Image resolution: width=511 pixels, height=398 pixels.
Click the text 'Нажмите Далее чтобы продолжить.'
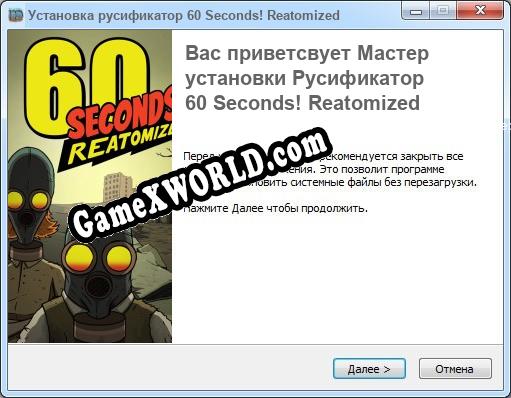coord(276,209)
